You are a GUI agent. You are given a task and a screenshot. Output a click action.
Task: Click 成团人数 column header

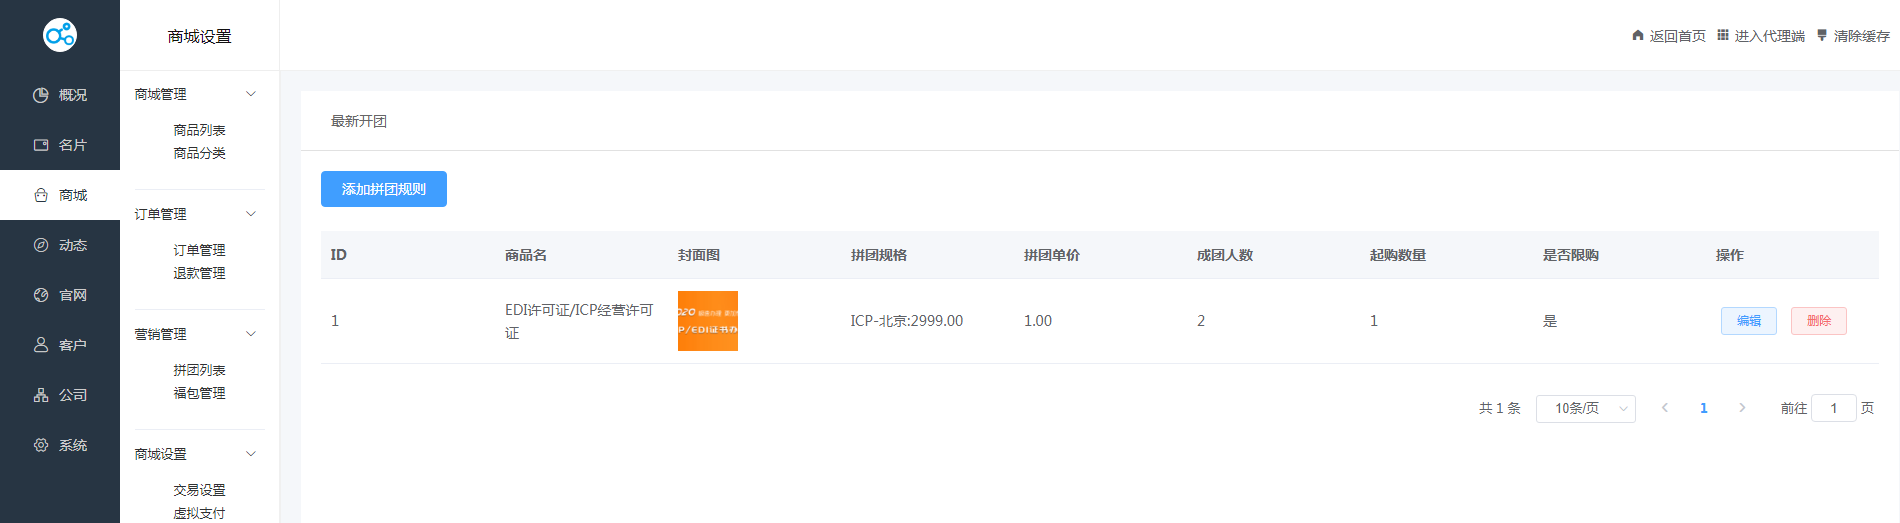point(1225,255)
